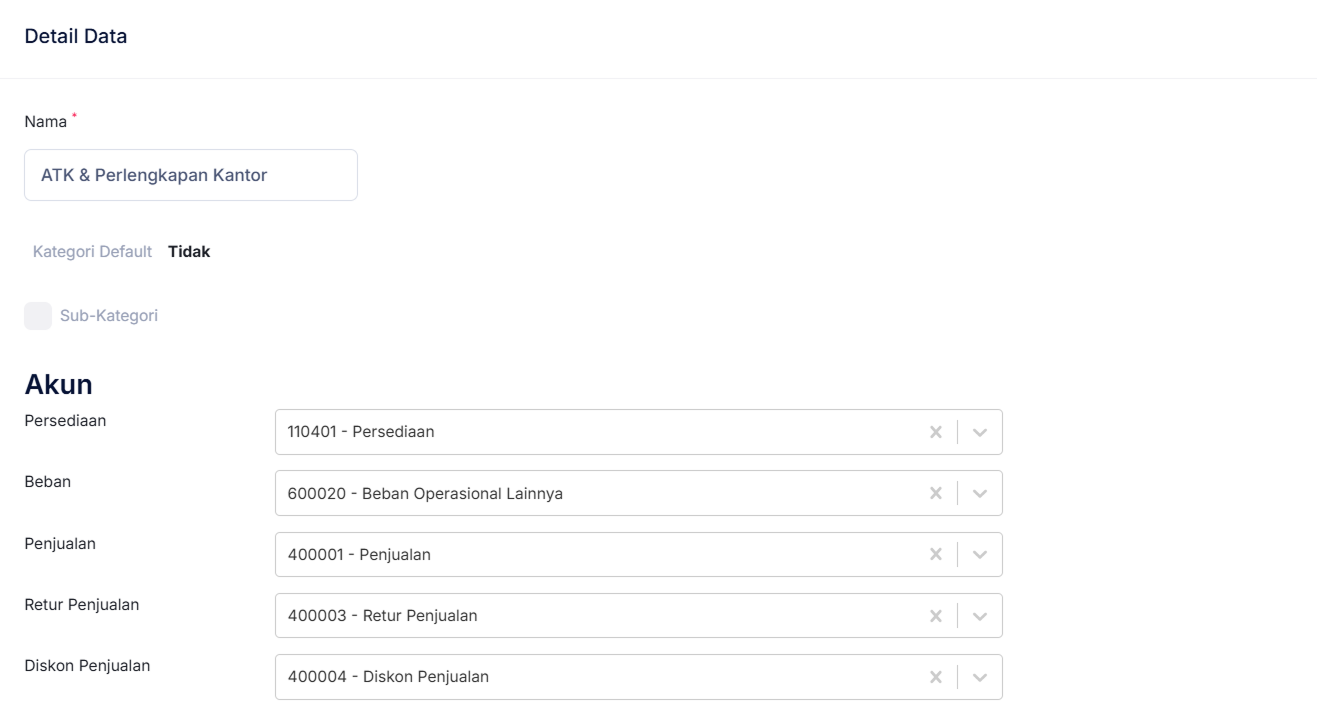Click the 400001 - Penjualan combo box
The height and width of the screenshot is (707, 1317).
point(600,554)
